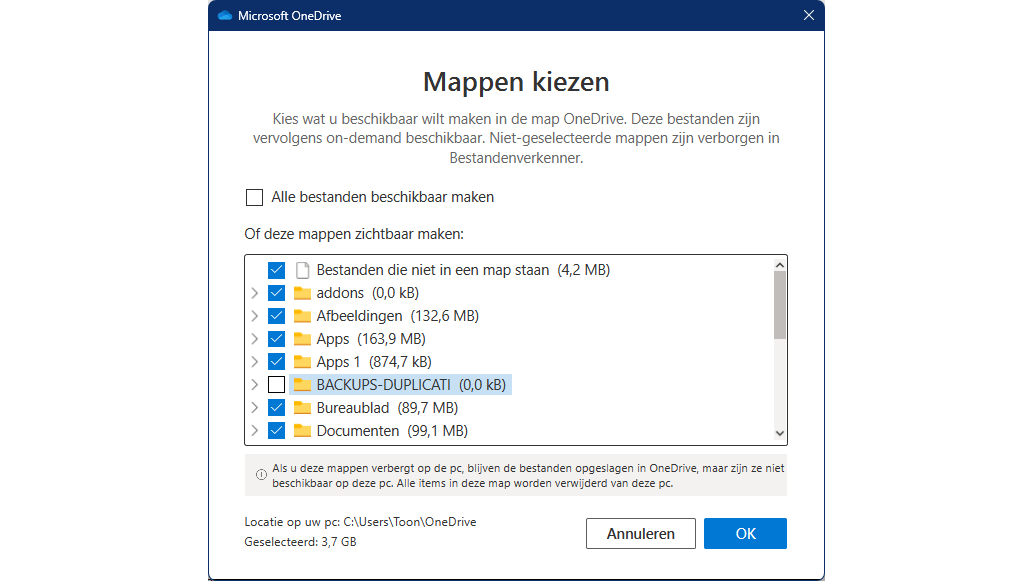Click the file icon beside 'Bestanden die niet in een map staan'
1033x581 pixels.
click(x=302, y=270)
